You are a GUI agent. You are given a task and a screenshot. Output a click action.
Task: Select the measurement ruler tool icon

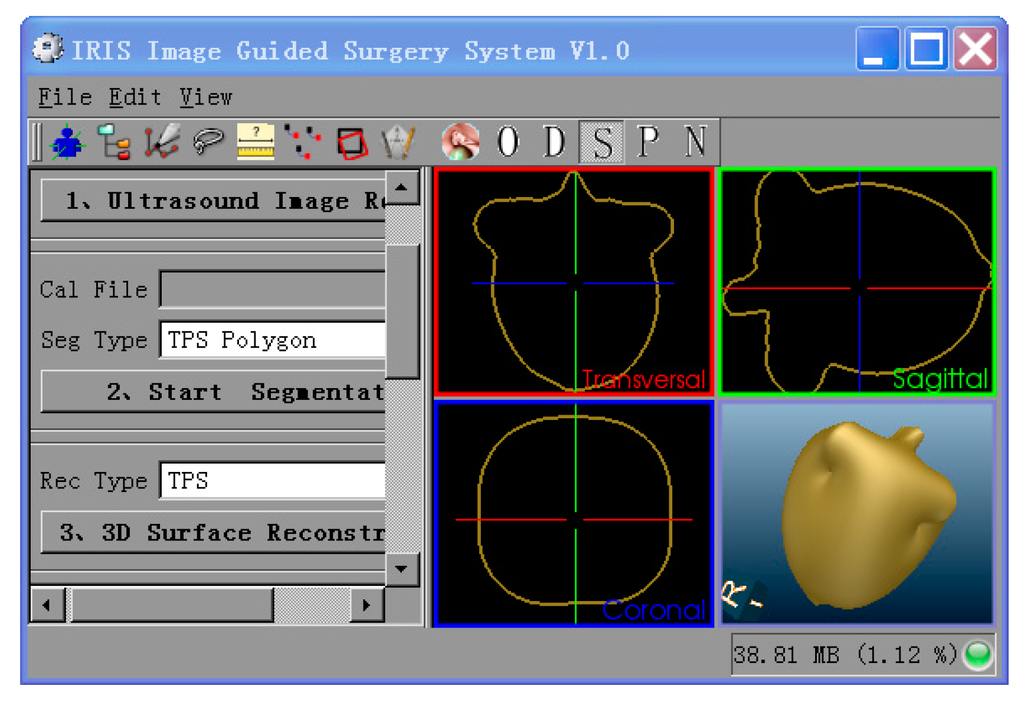[x=255, y=143]
